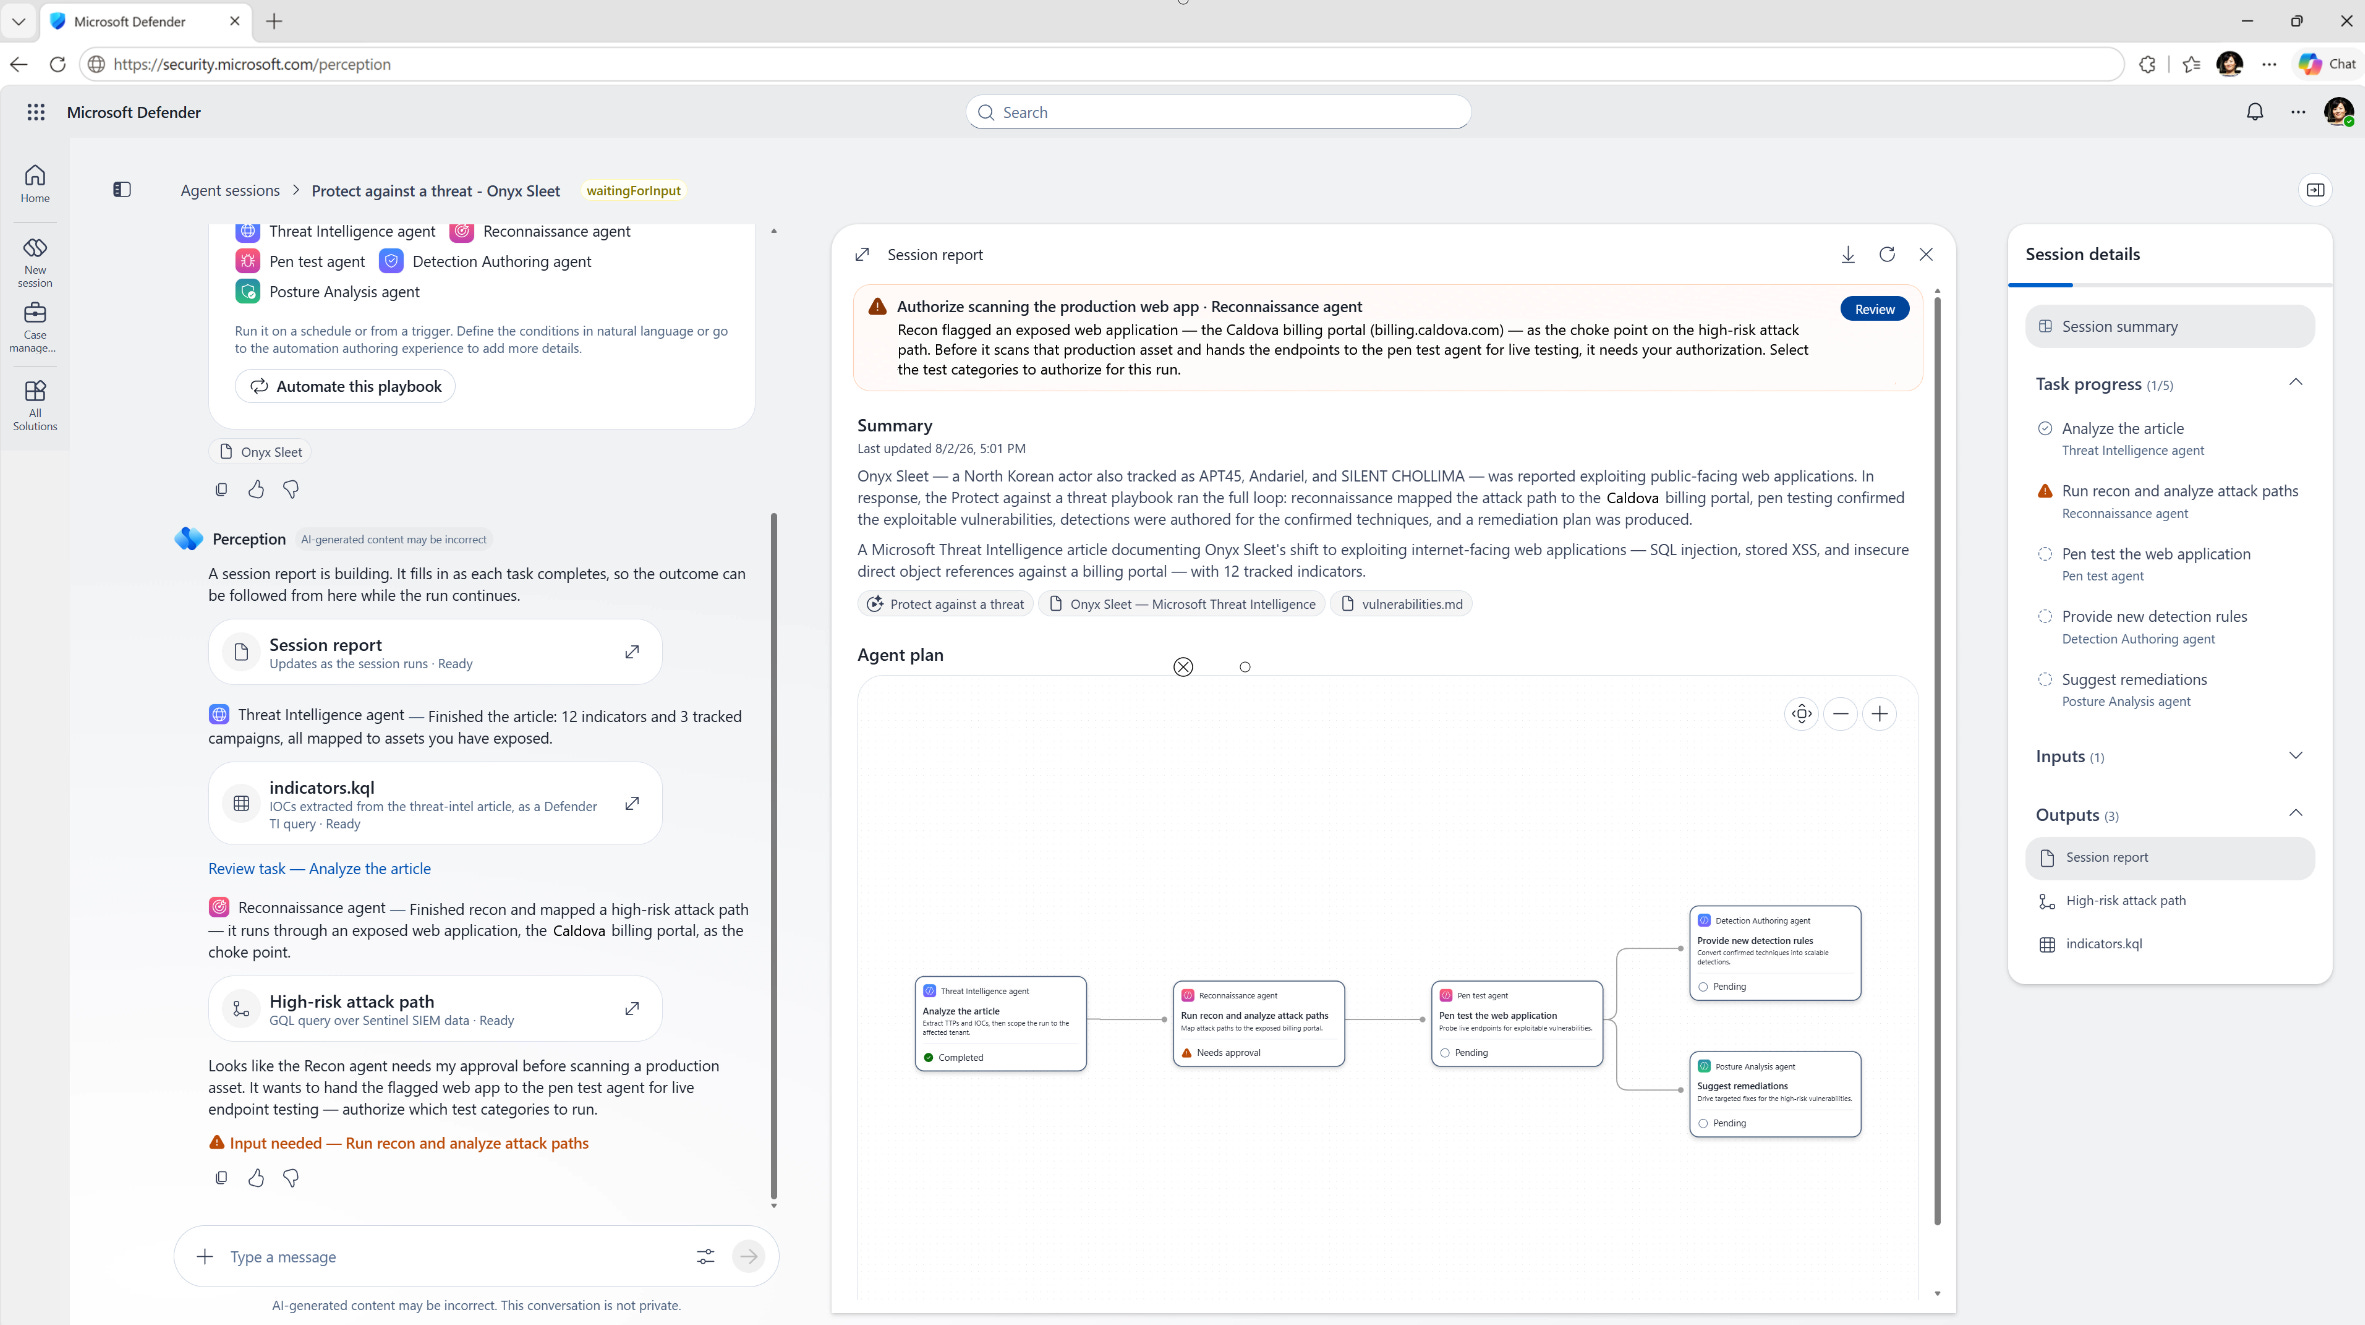Toggle the sessions list panel icon
Viewport: 2365px width, 1325px height.
pos(122,190)
